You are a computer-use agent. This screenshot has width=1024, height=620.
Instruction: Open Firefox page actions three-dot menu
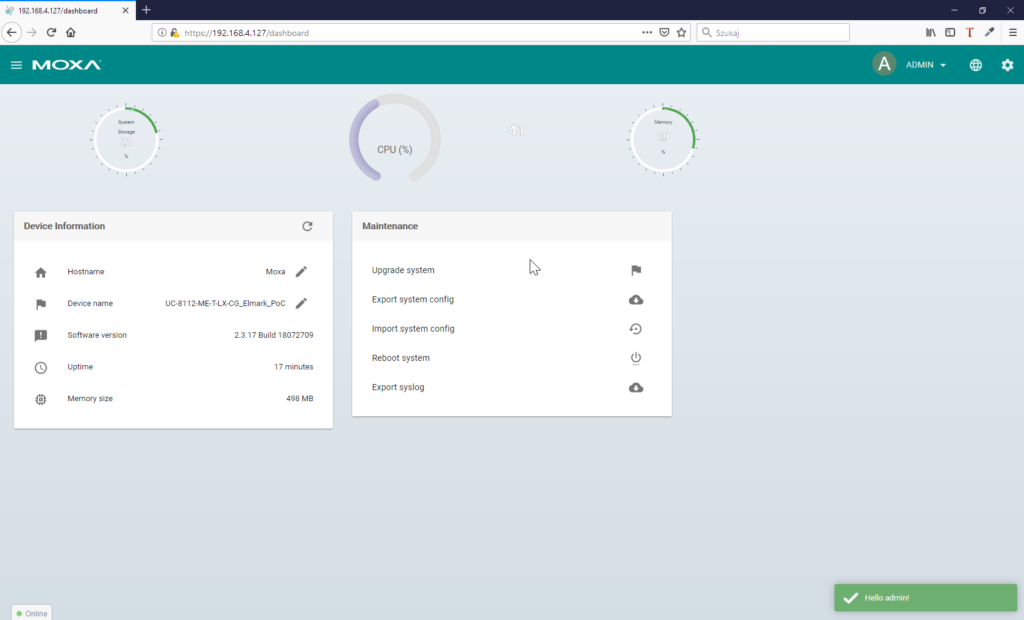coord(647,32)
